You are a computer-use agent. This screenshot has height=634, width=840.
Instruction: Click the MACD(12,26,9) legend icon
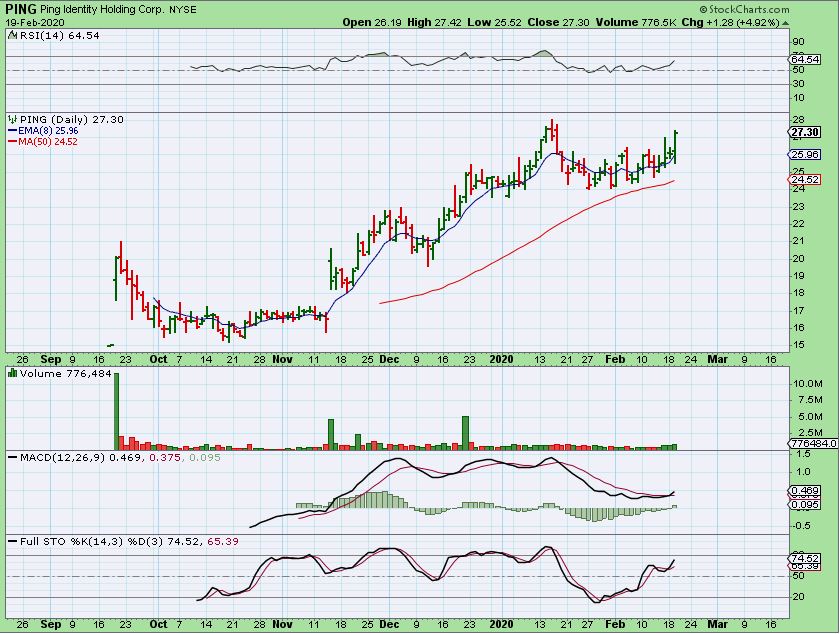point(12,457)
